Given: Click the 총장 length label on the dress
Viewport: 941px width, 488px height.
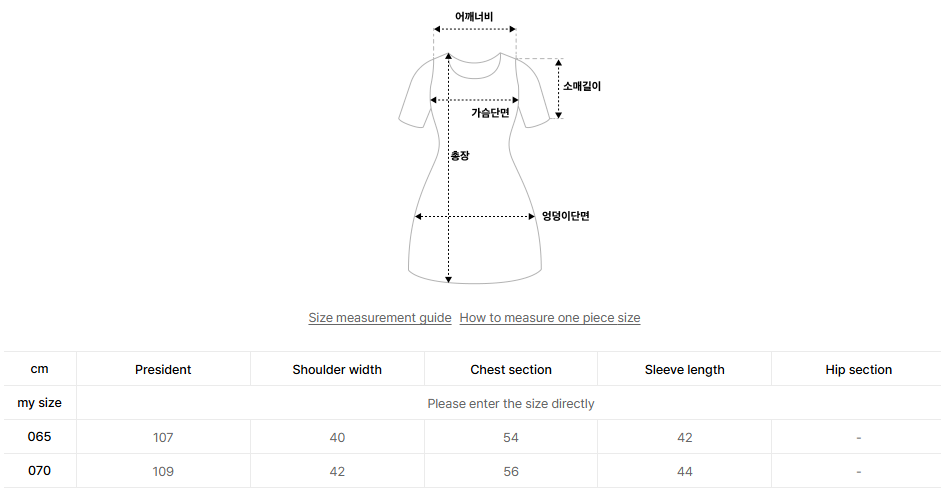Looking at the screenshot, I should click(460, 155).
